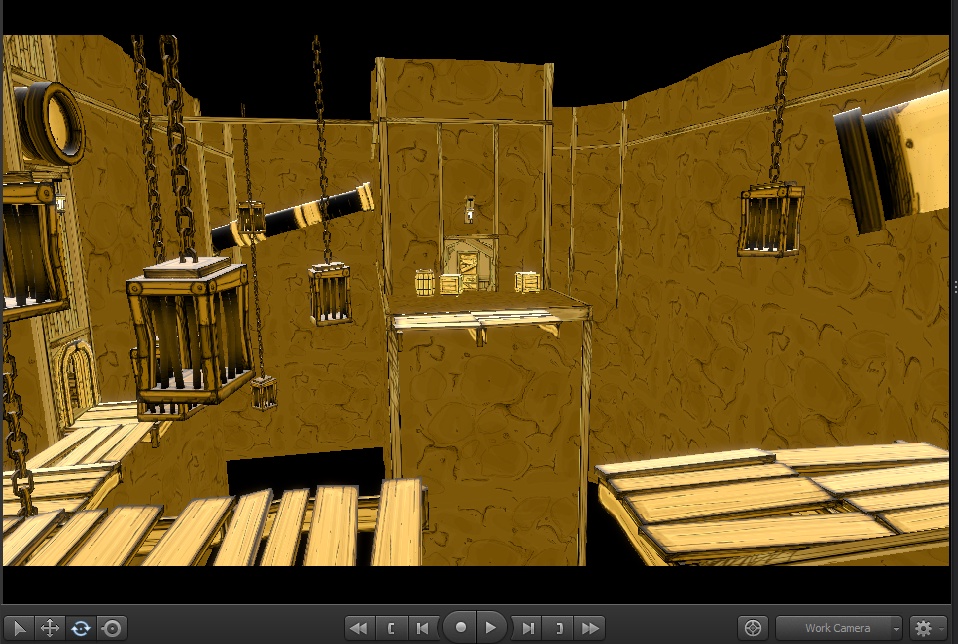Step forward one frame
The width and height of the screenshot is (958, 644).
[x=527, y=628]
